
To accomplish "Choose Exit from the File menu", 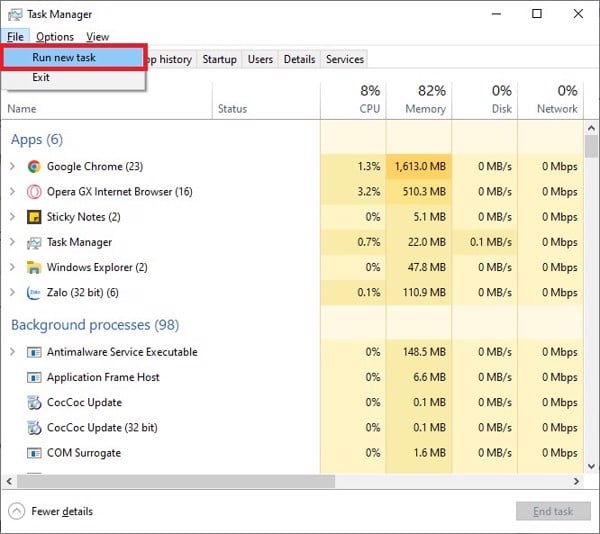I will 73,78.
